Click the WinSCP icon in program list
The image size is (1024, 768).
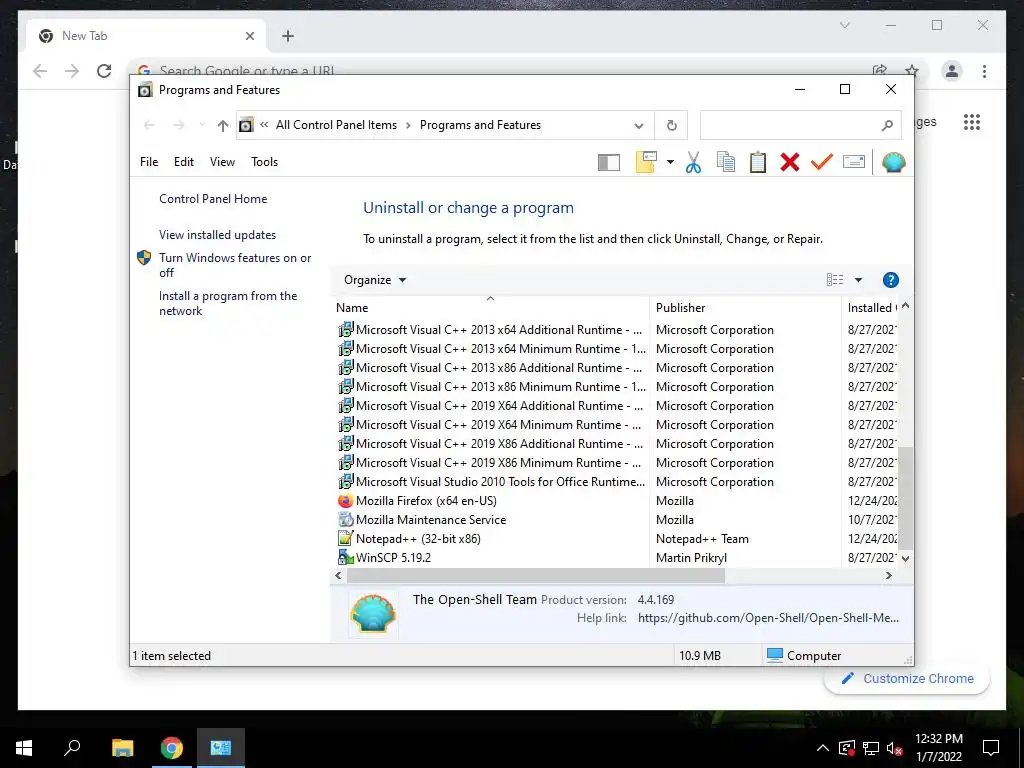(345, 558)
